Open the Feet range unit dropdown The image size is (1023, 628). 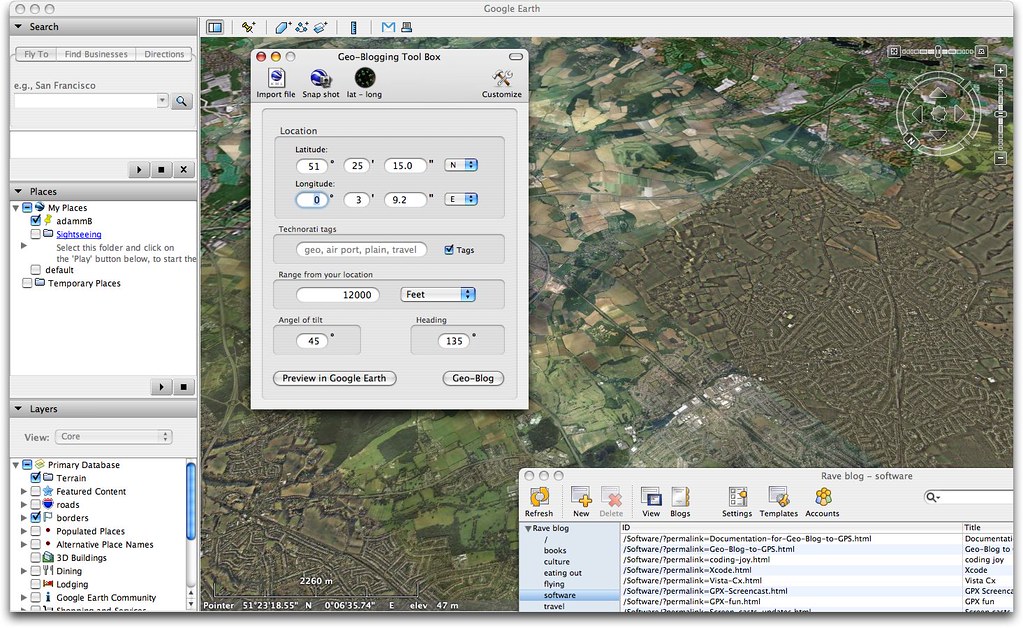pos(438,294)
